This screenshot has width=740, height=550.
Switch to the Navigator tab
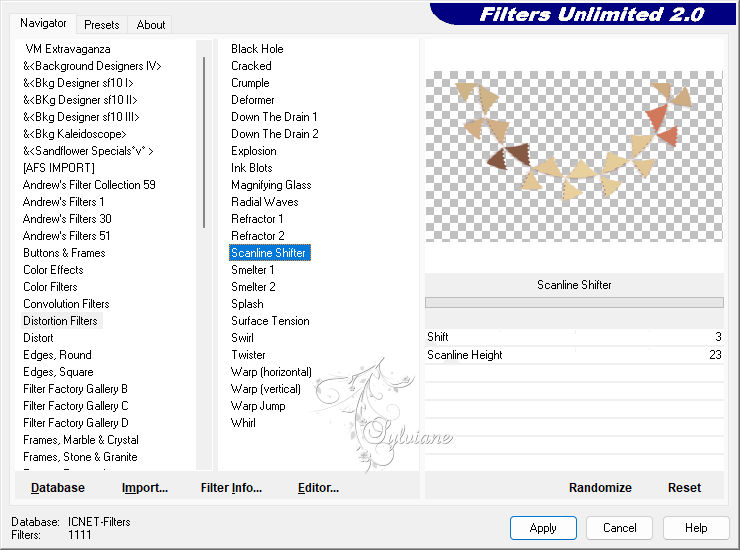[43, 23]
